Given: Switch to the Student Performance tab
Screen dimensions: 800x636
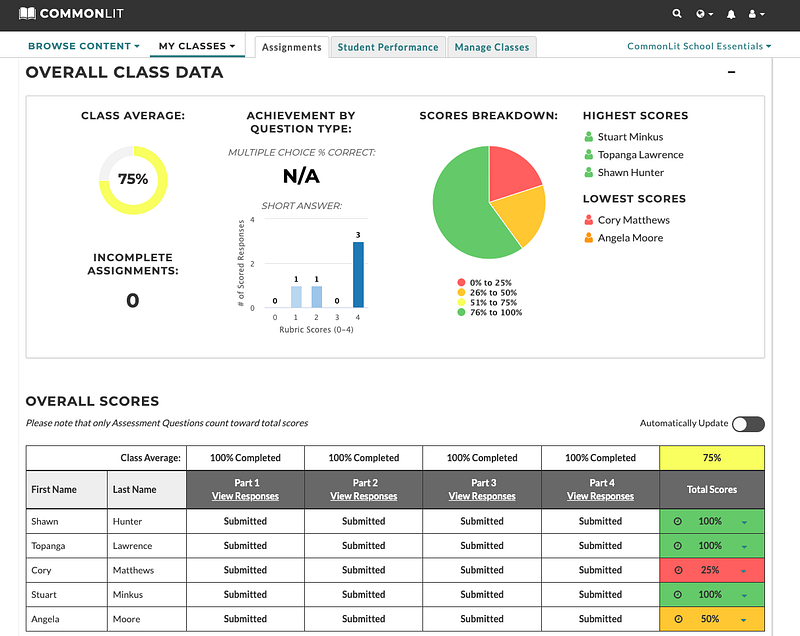Looking at the screenshot, I should point(388,47).
